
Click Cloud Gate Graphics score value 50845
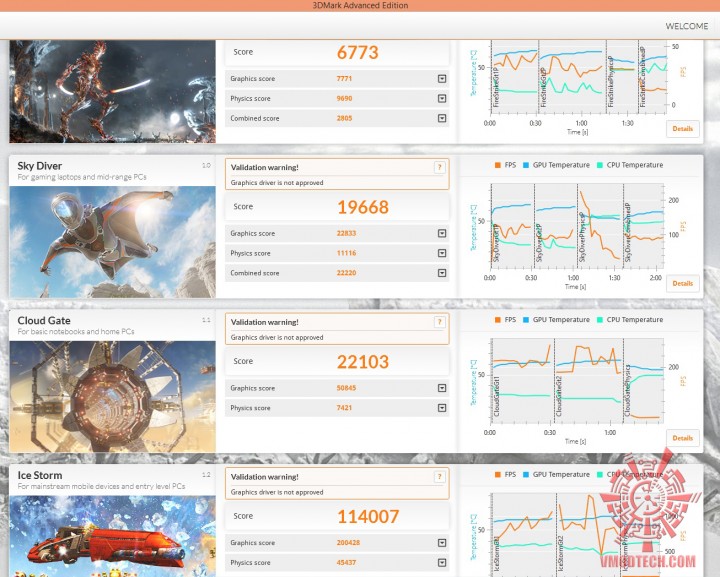(346, 388)
